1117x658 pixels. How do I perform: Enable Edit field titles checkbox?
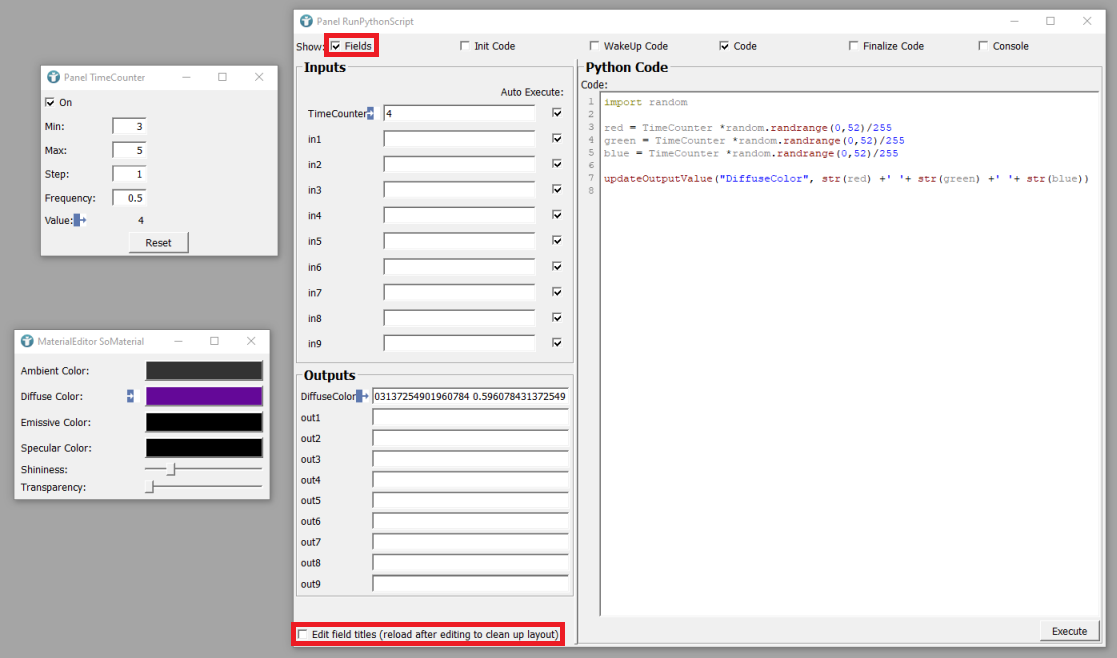[303, 634]
